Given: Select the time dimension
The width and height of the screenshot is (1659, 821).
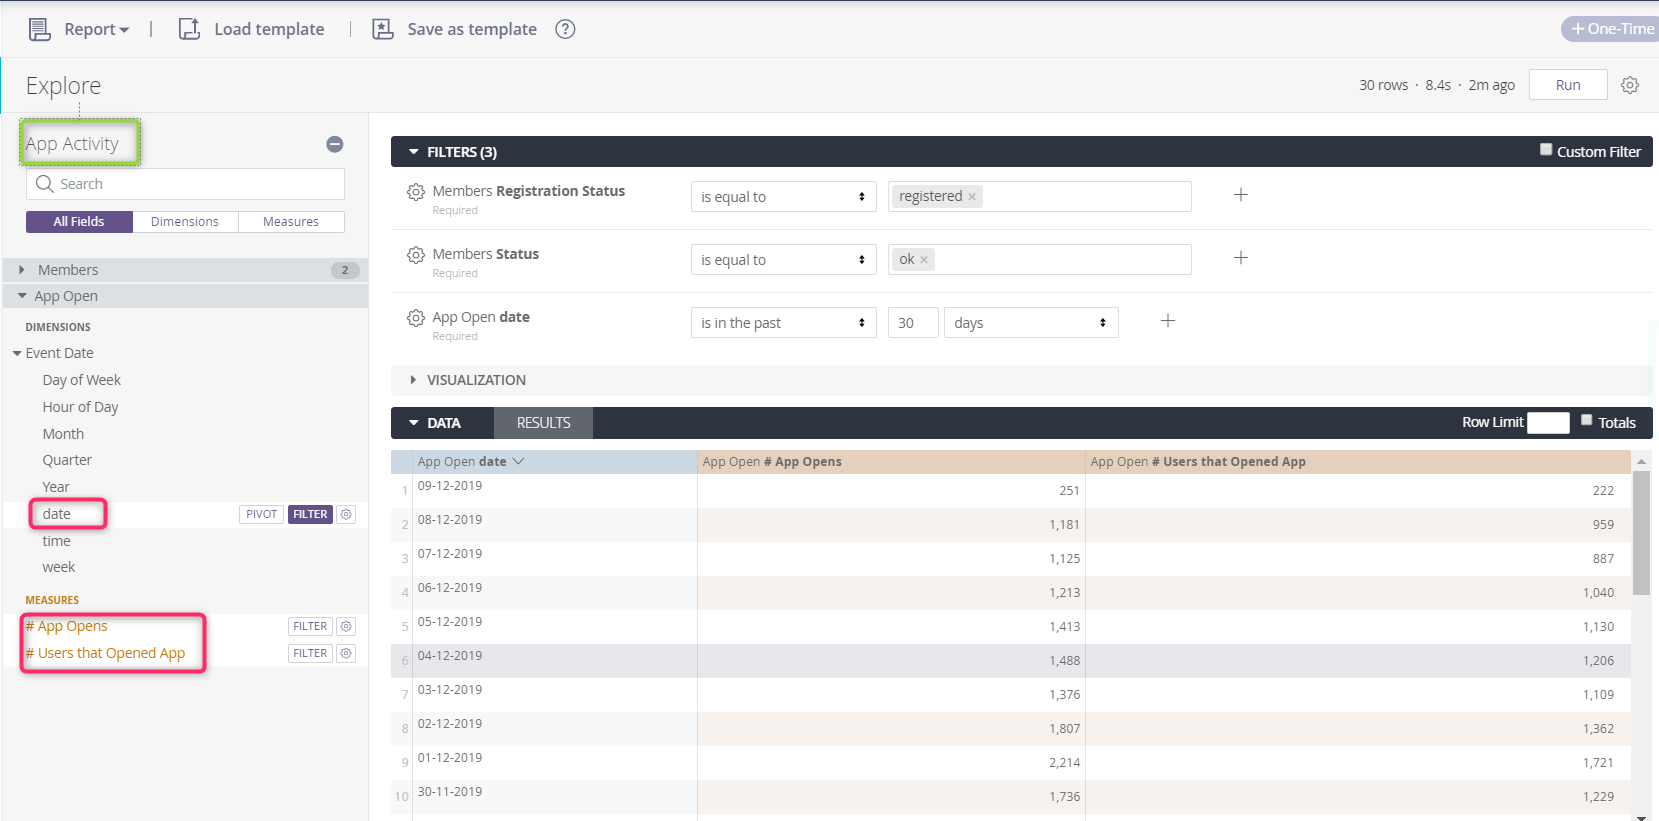Looking at the screenshot, I should pos(56,541).
